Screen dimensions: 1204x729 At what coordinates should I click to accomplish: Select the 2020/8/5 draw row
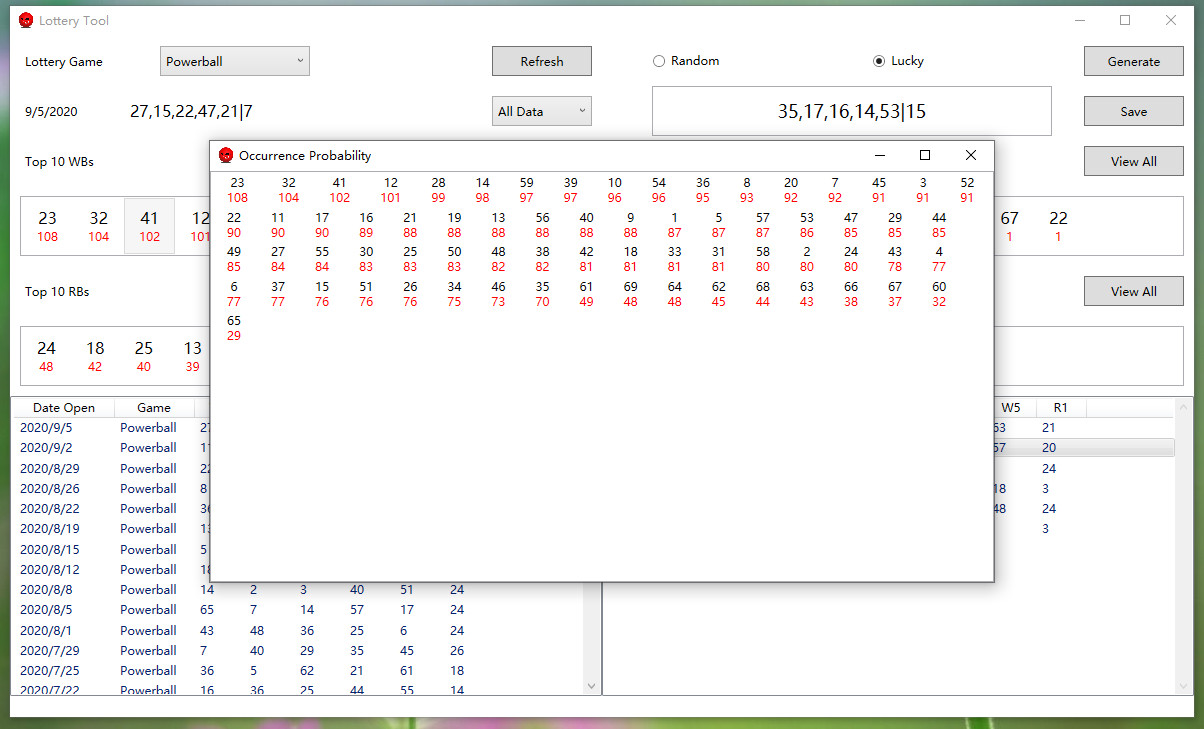[x=297, y=609]
